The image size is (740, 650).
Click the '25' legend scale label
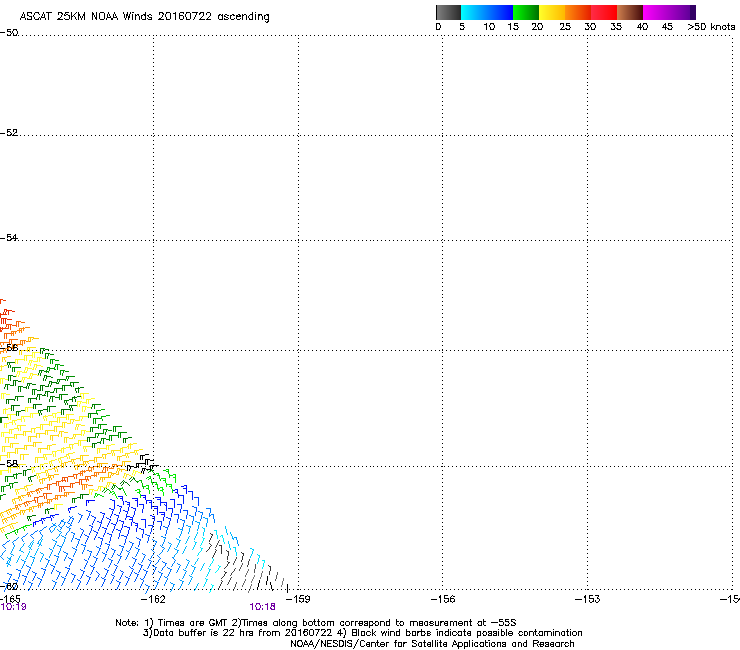click(x=565, y=27)
